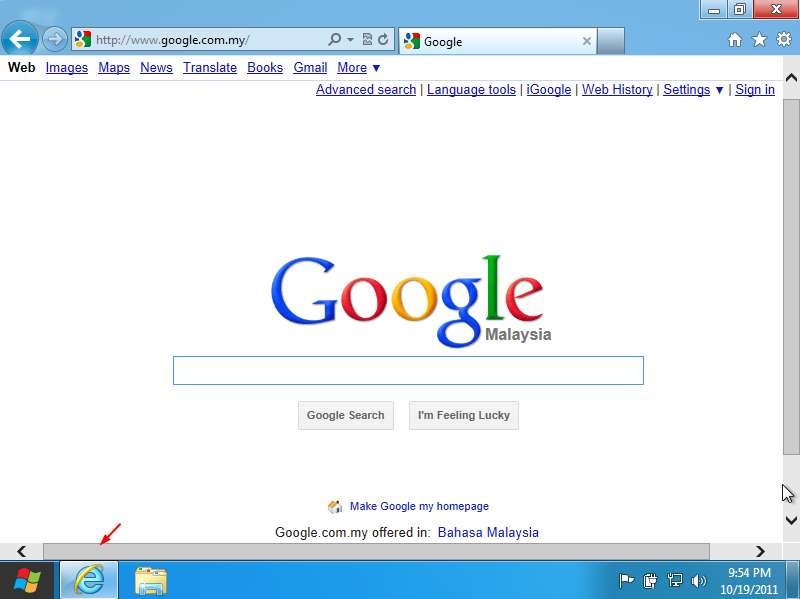
Task: Select the Google tab
Action: point(496,41)
